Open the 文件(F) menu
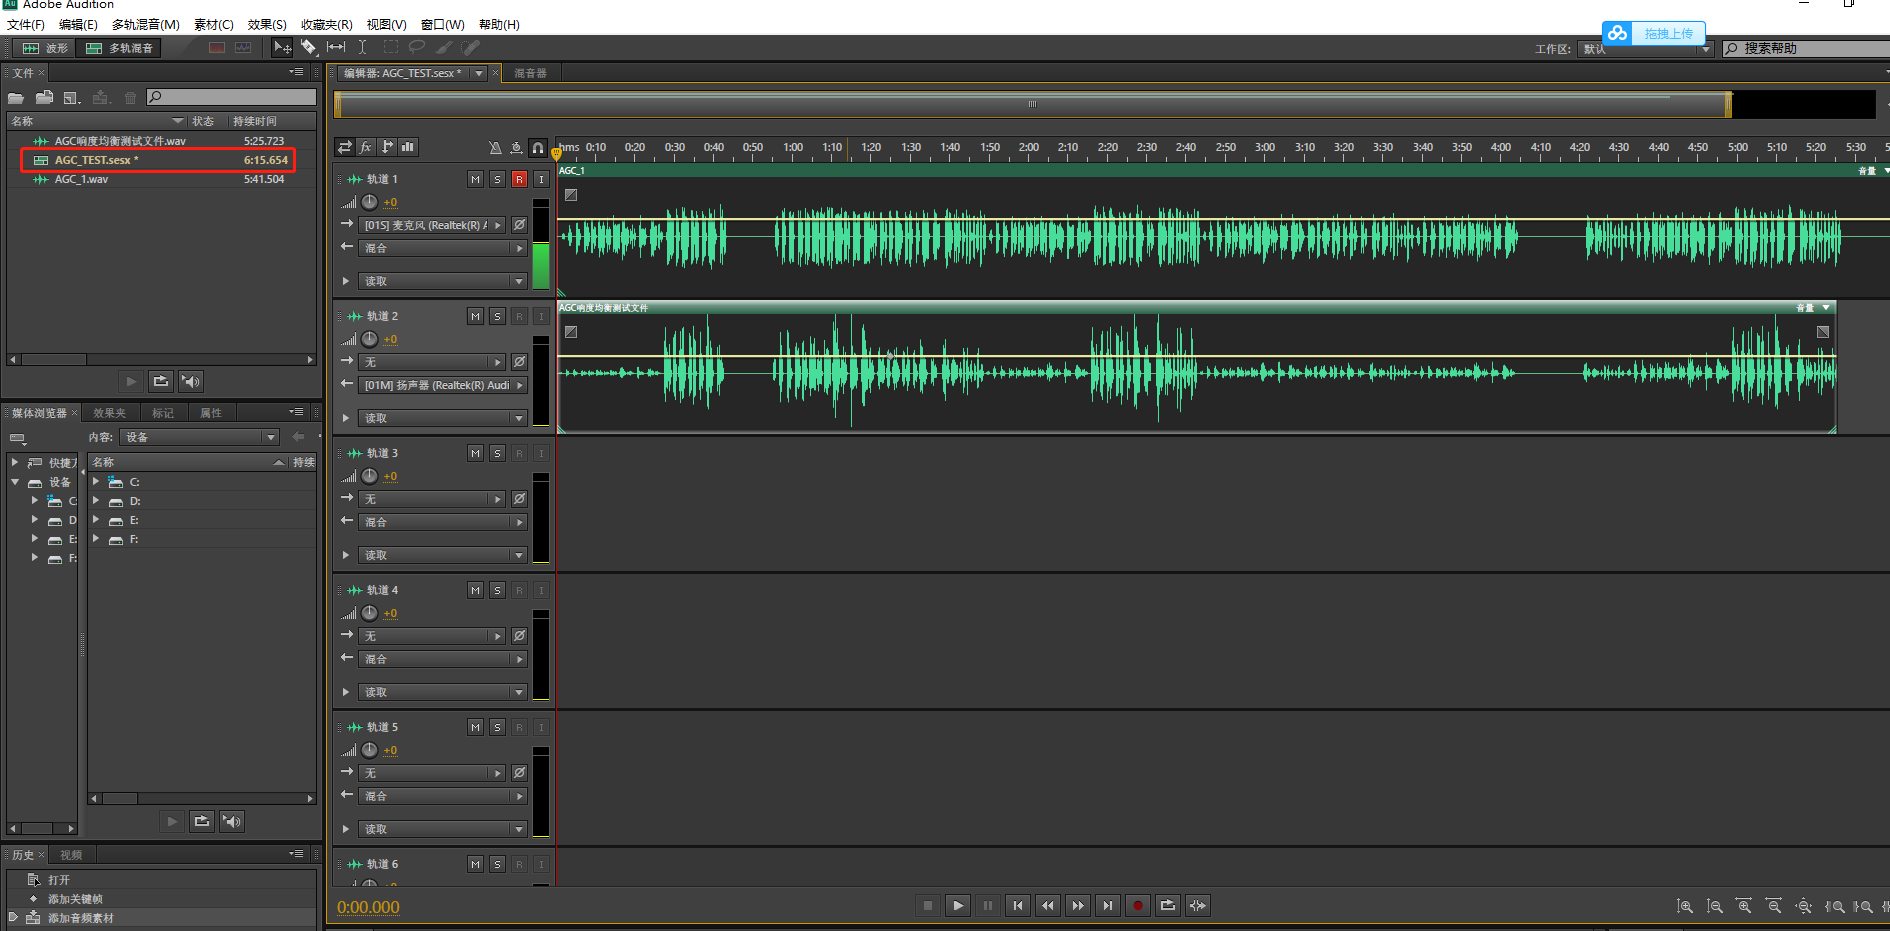1890x931 pixels. point(26,25)
